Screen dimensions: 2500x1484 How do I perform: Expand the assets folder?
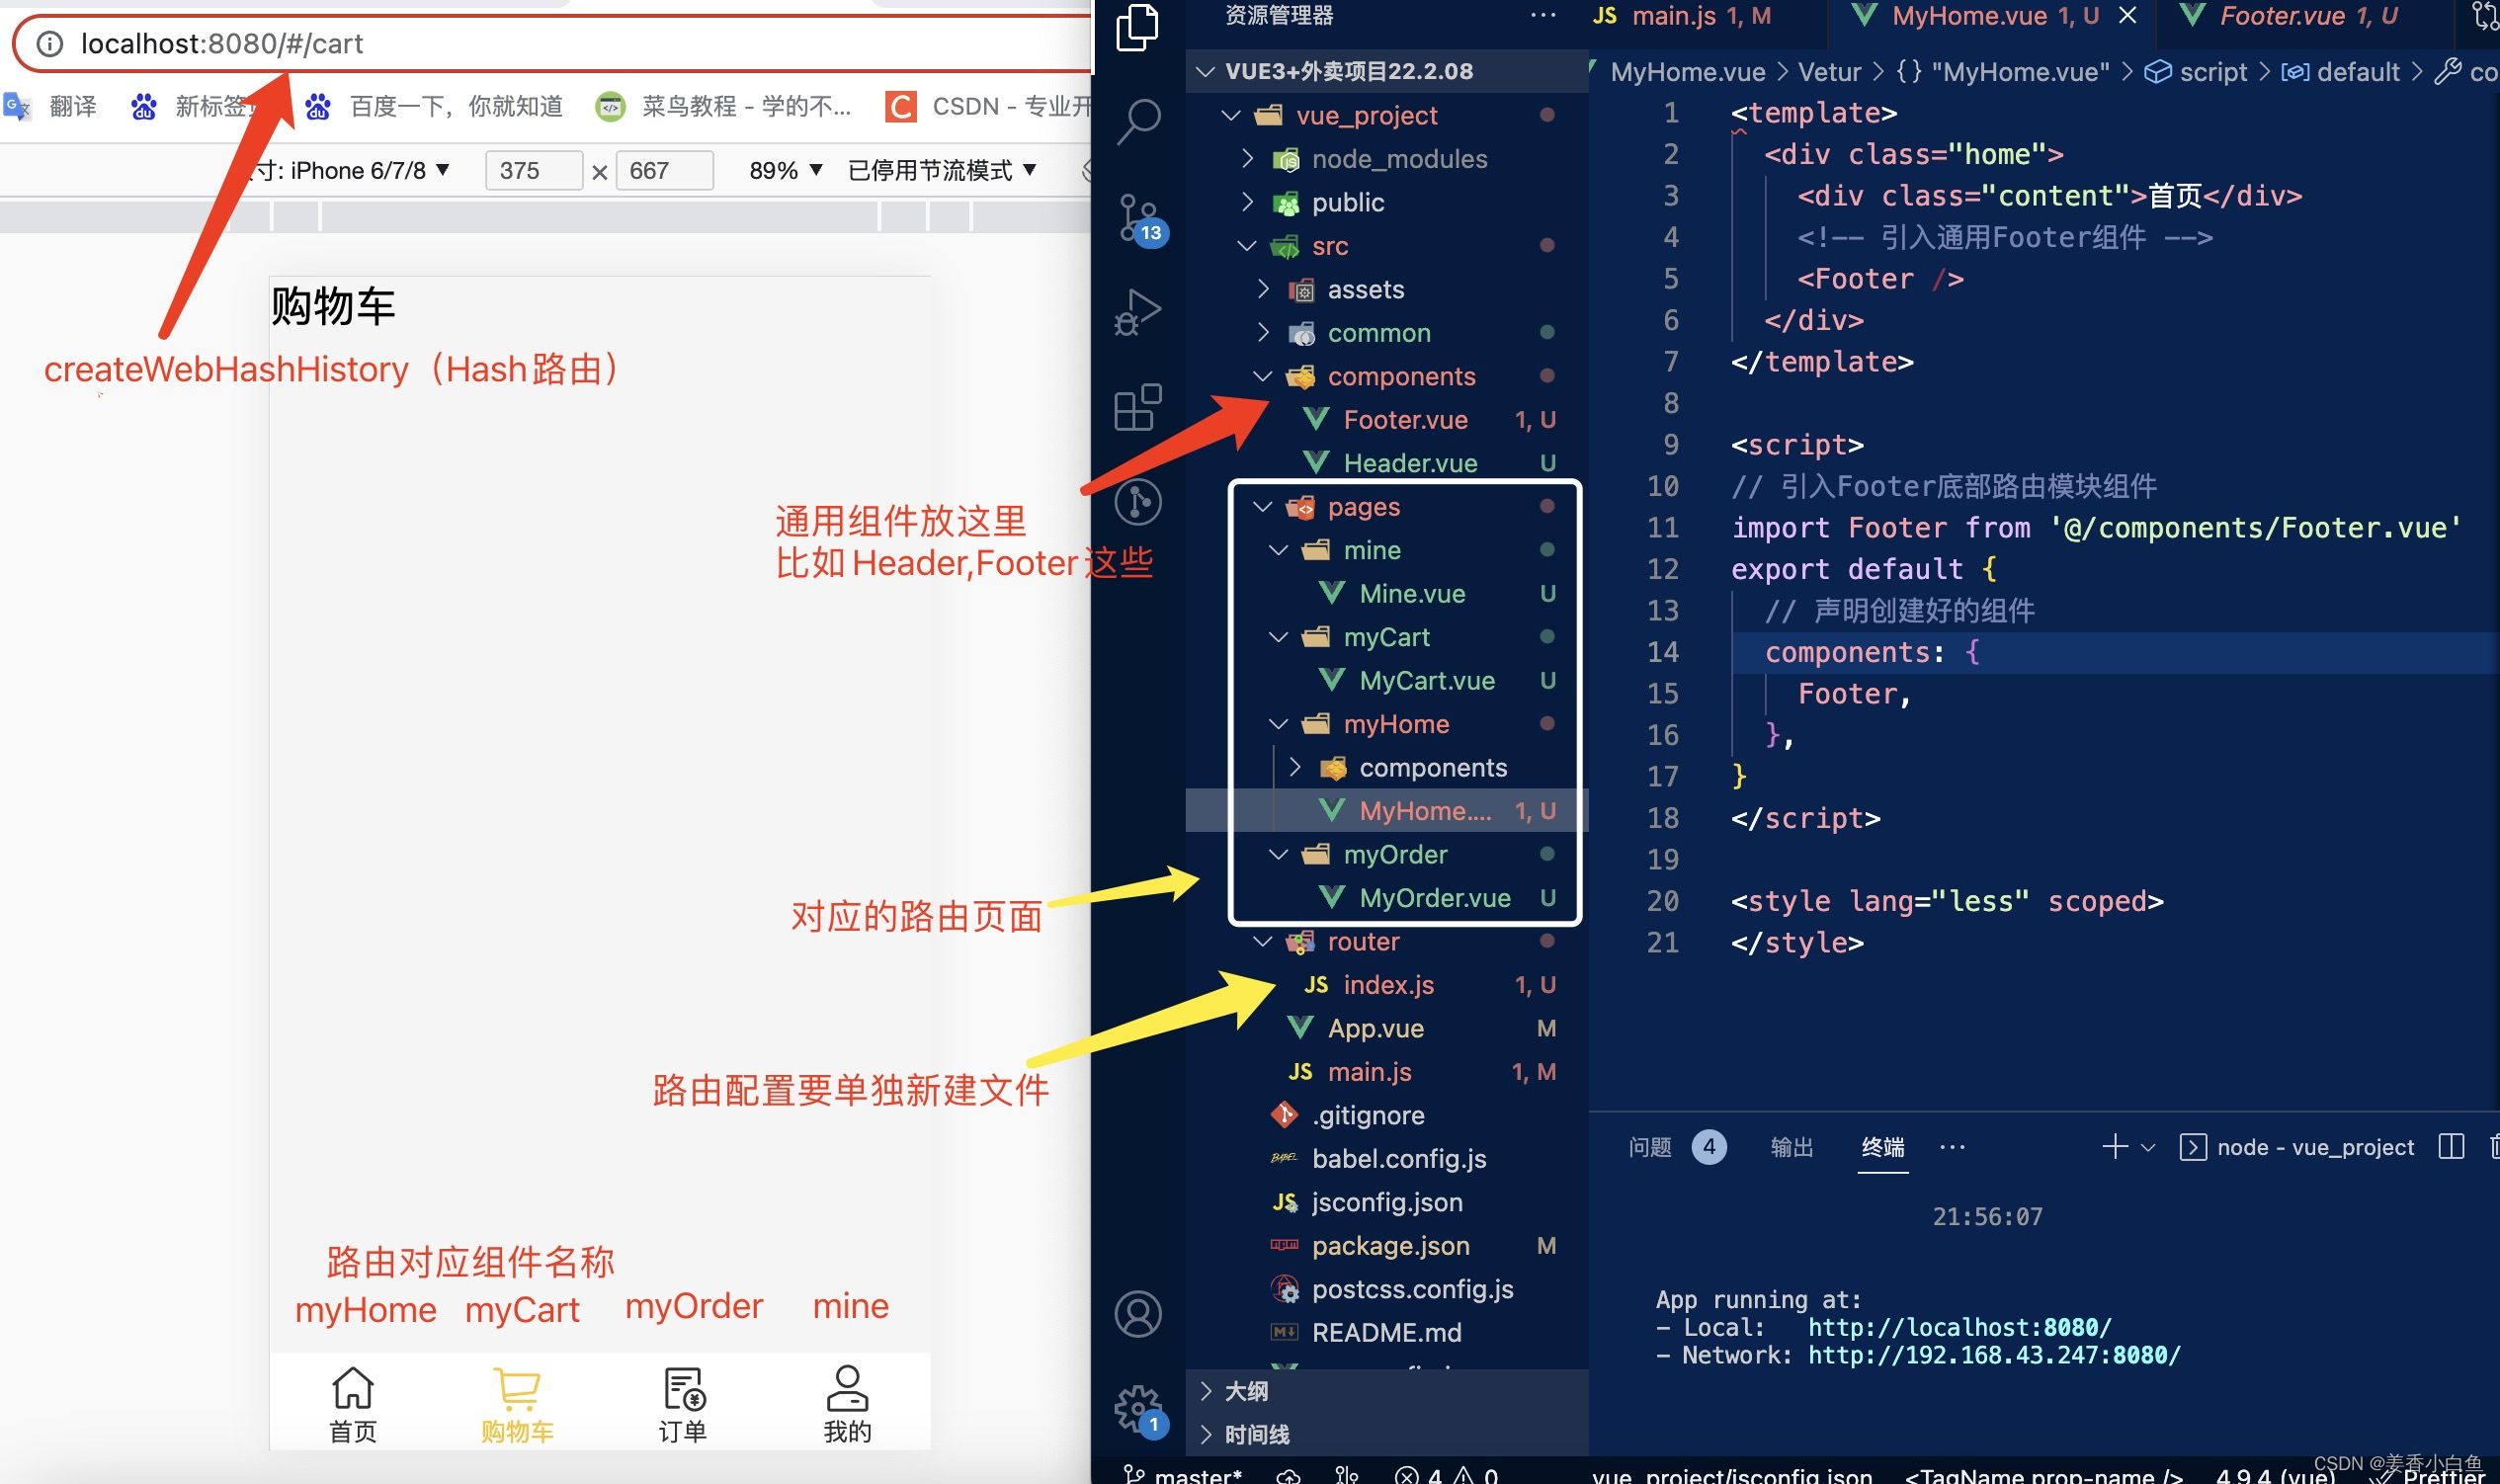[x=1386, y=289]
